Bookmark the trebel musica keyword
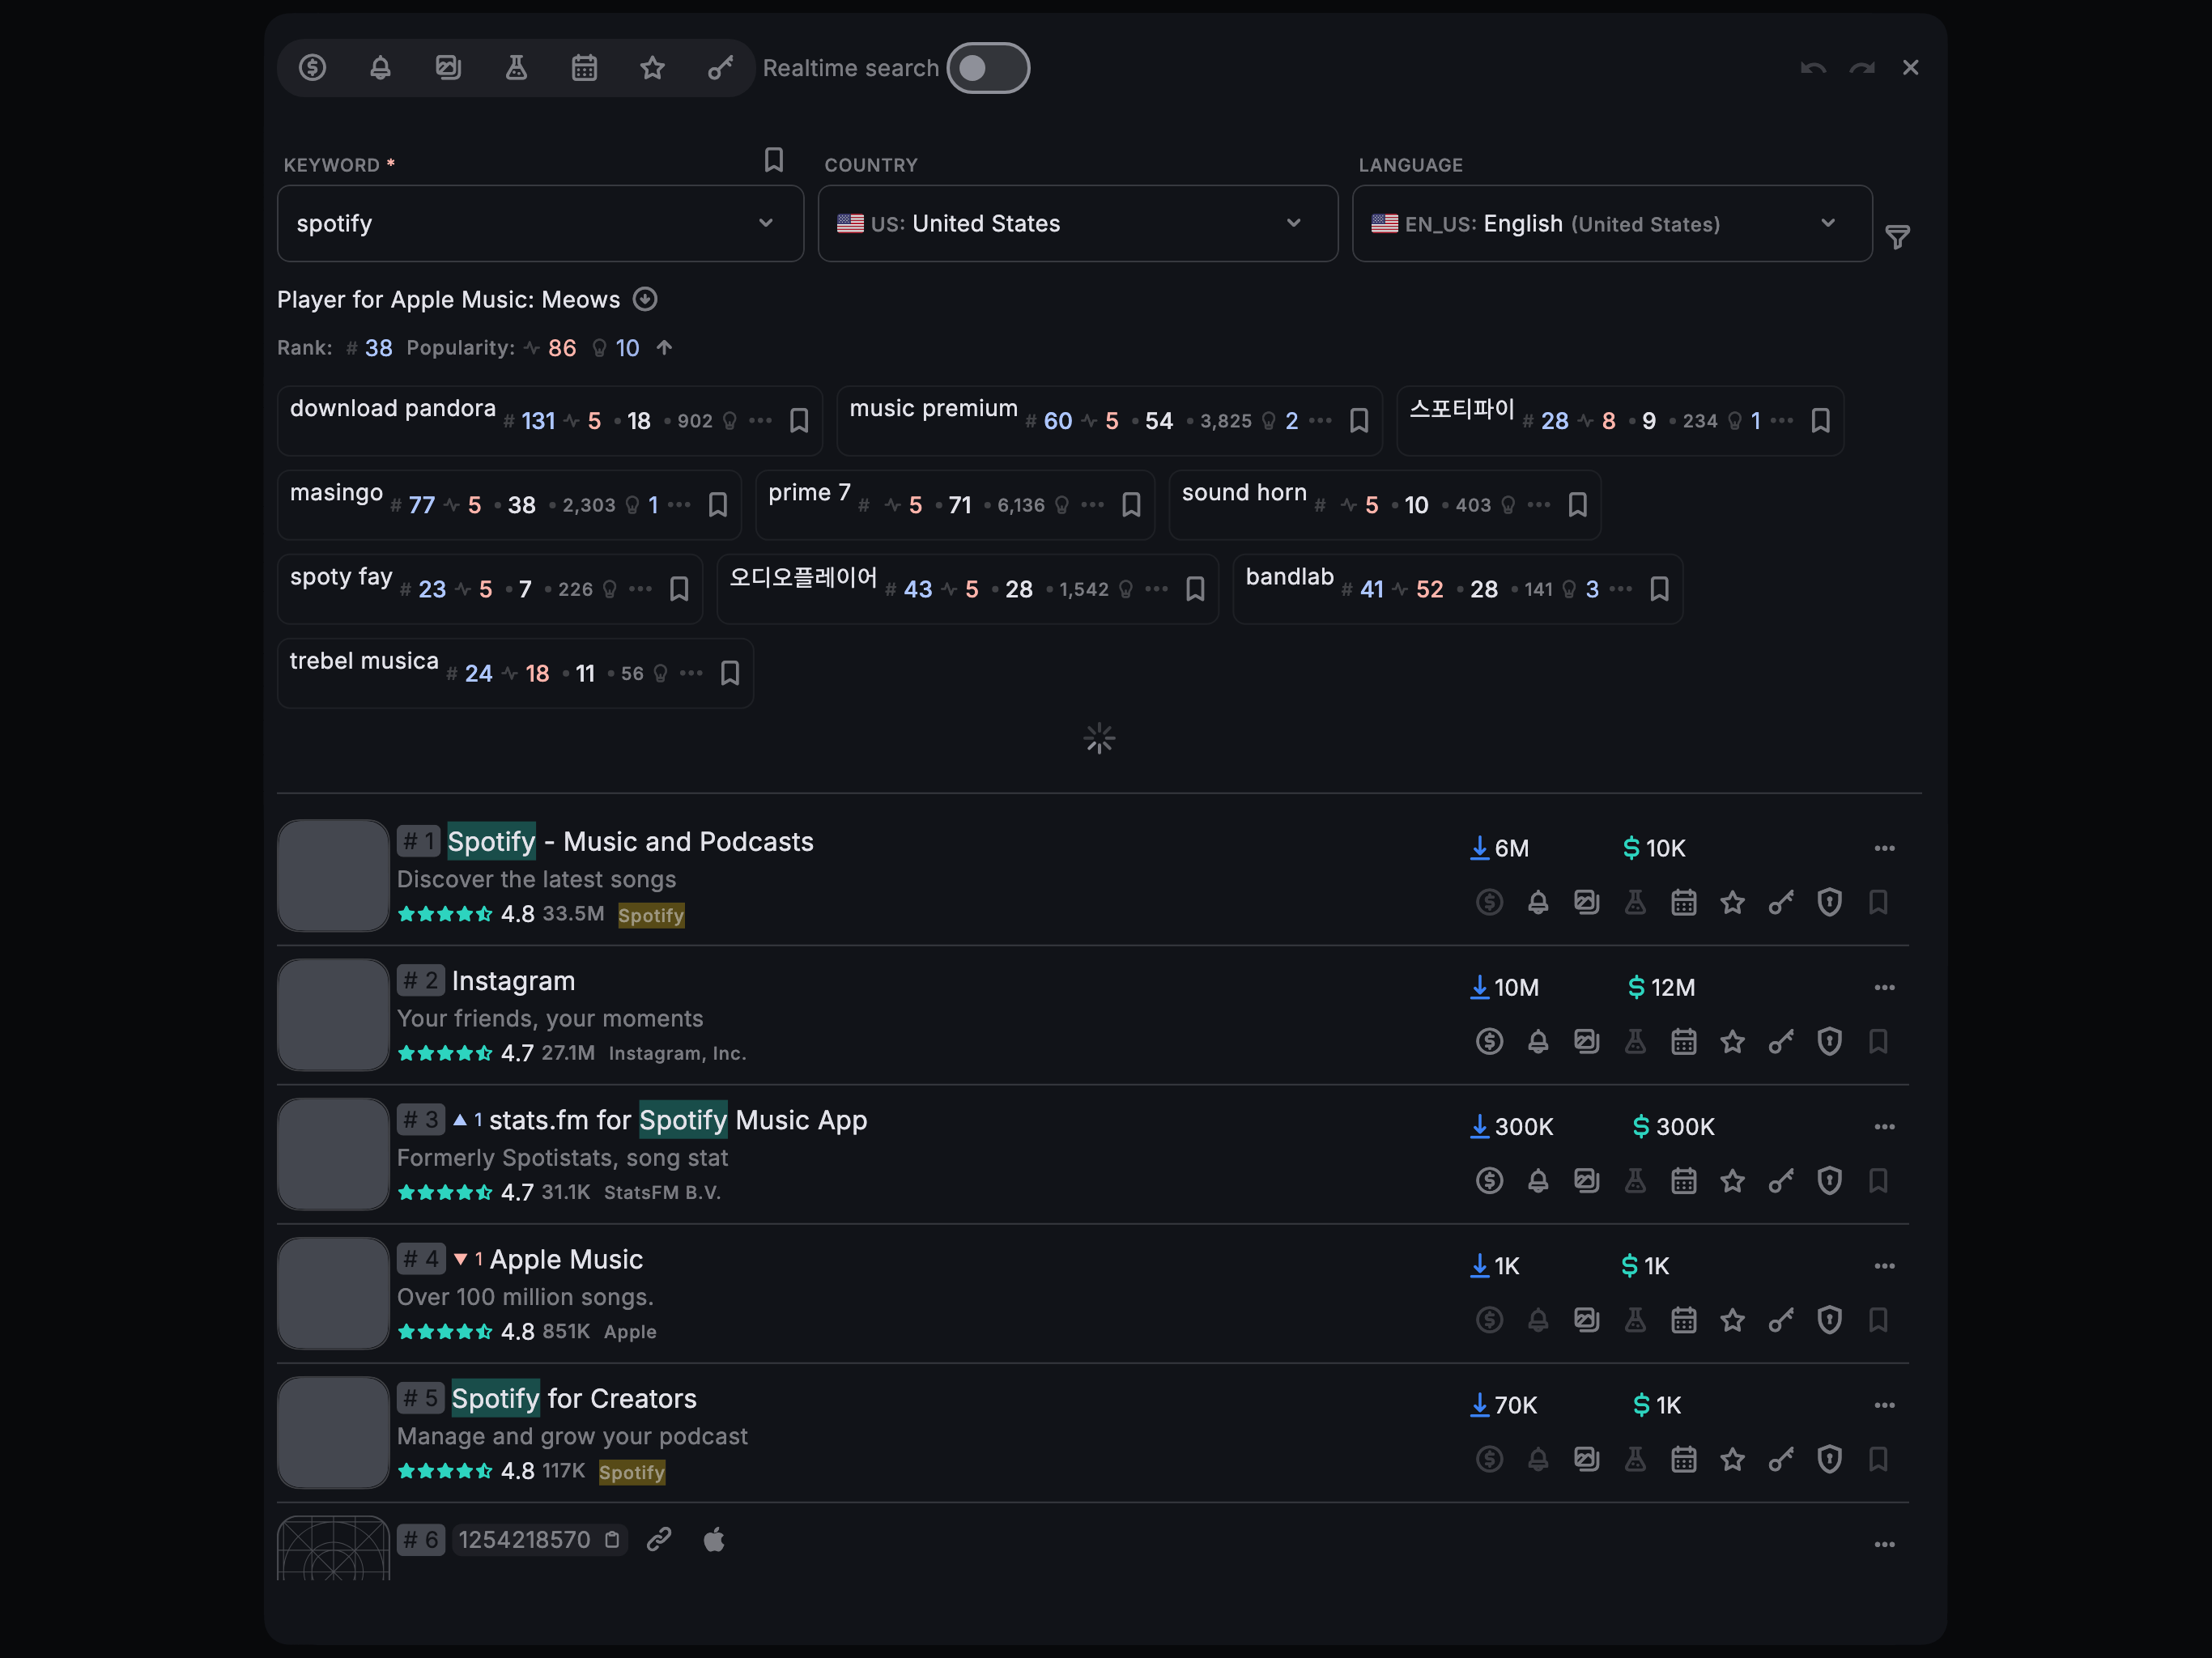Image resolution: width=2212 pixels, height=1658 pixels. [729, 672]
